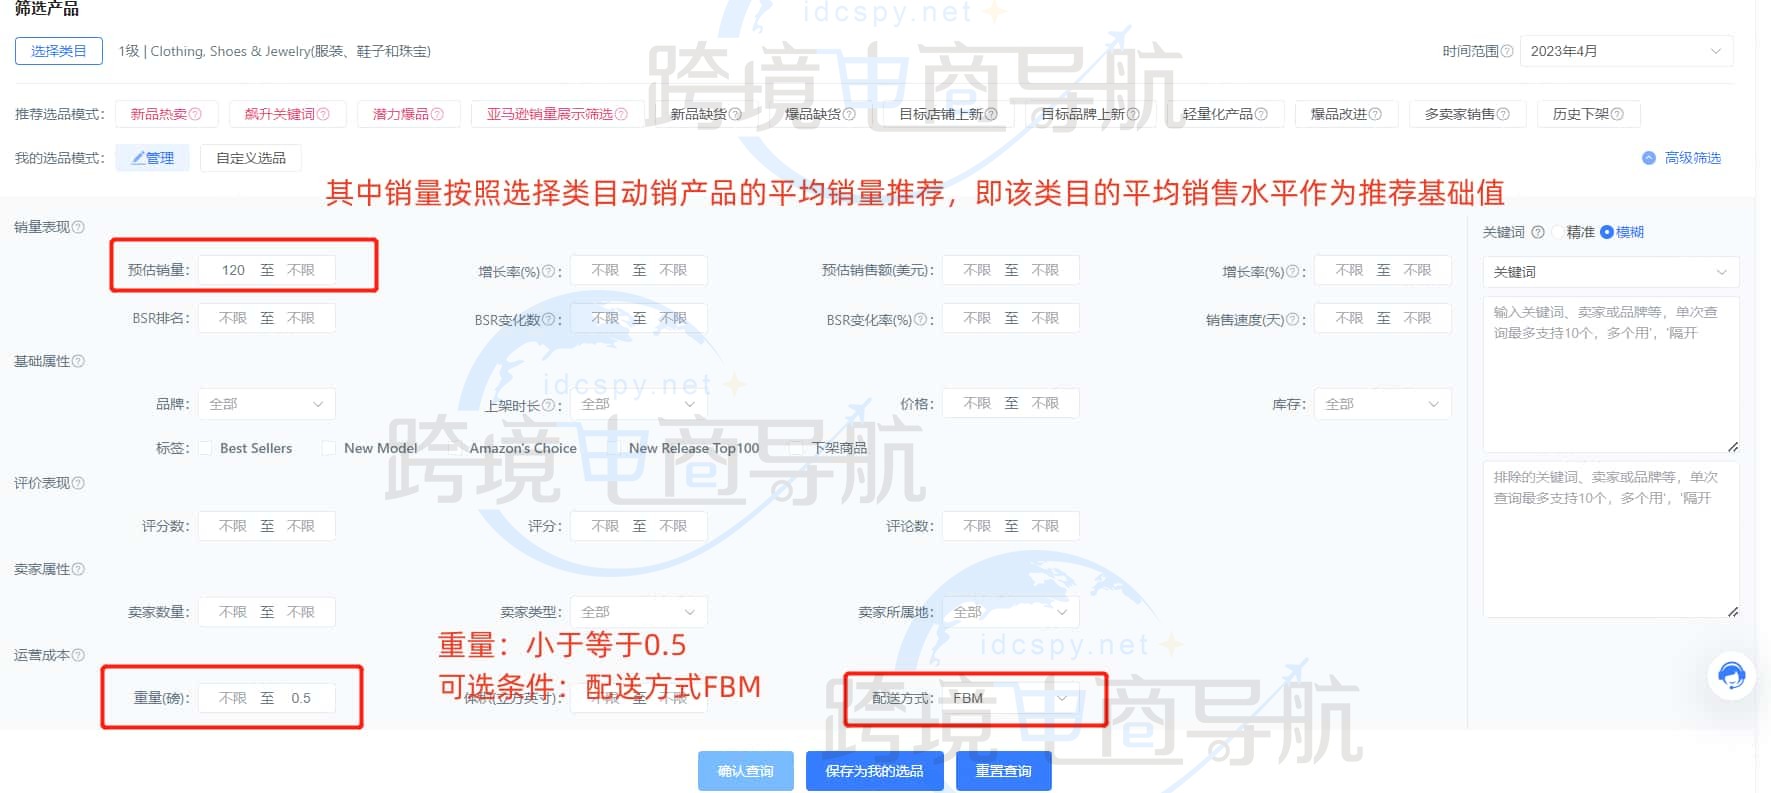Click help icon next to BSR变化数
1771x793 pixels.
pyautogui.click(x=548, y=320)
